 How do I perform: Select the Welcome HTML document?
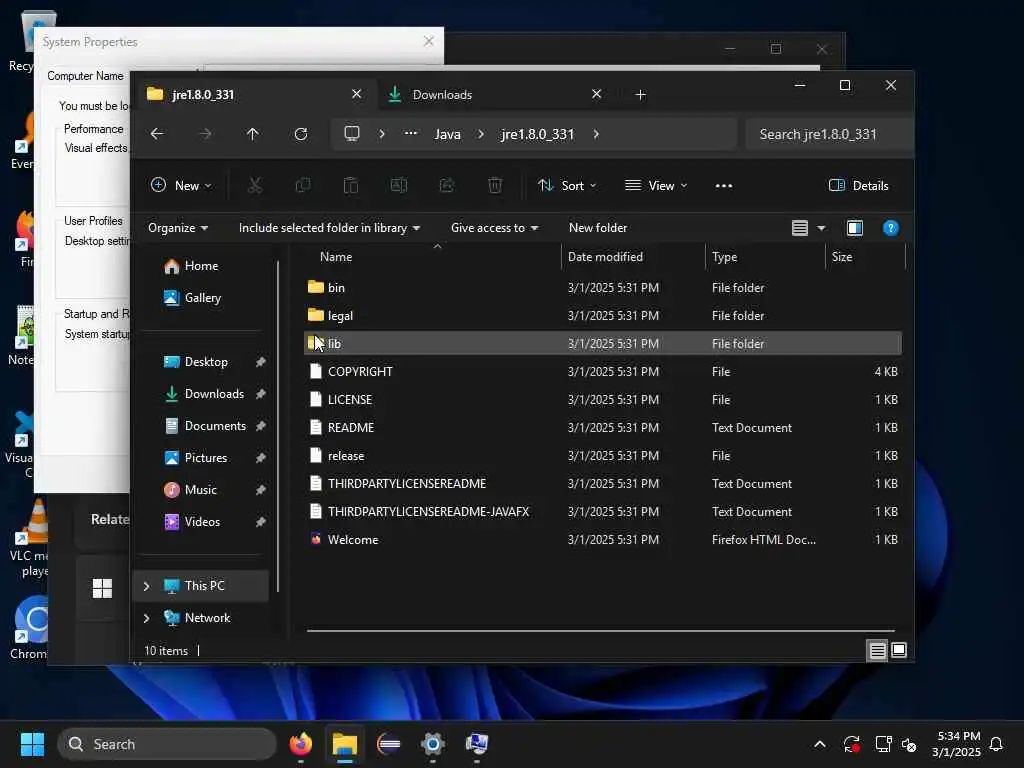point(603,539)
